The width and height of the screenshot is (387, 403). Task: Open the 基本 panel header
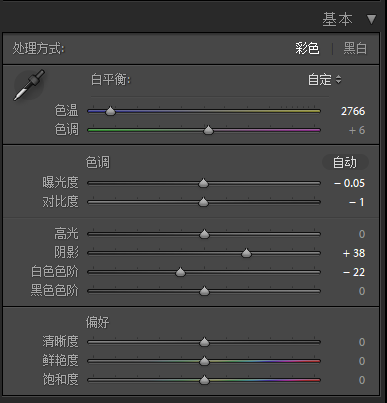[337, 19]
